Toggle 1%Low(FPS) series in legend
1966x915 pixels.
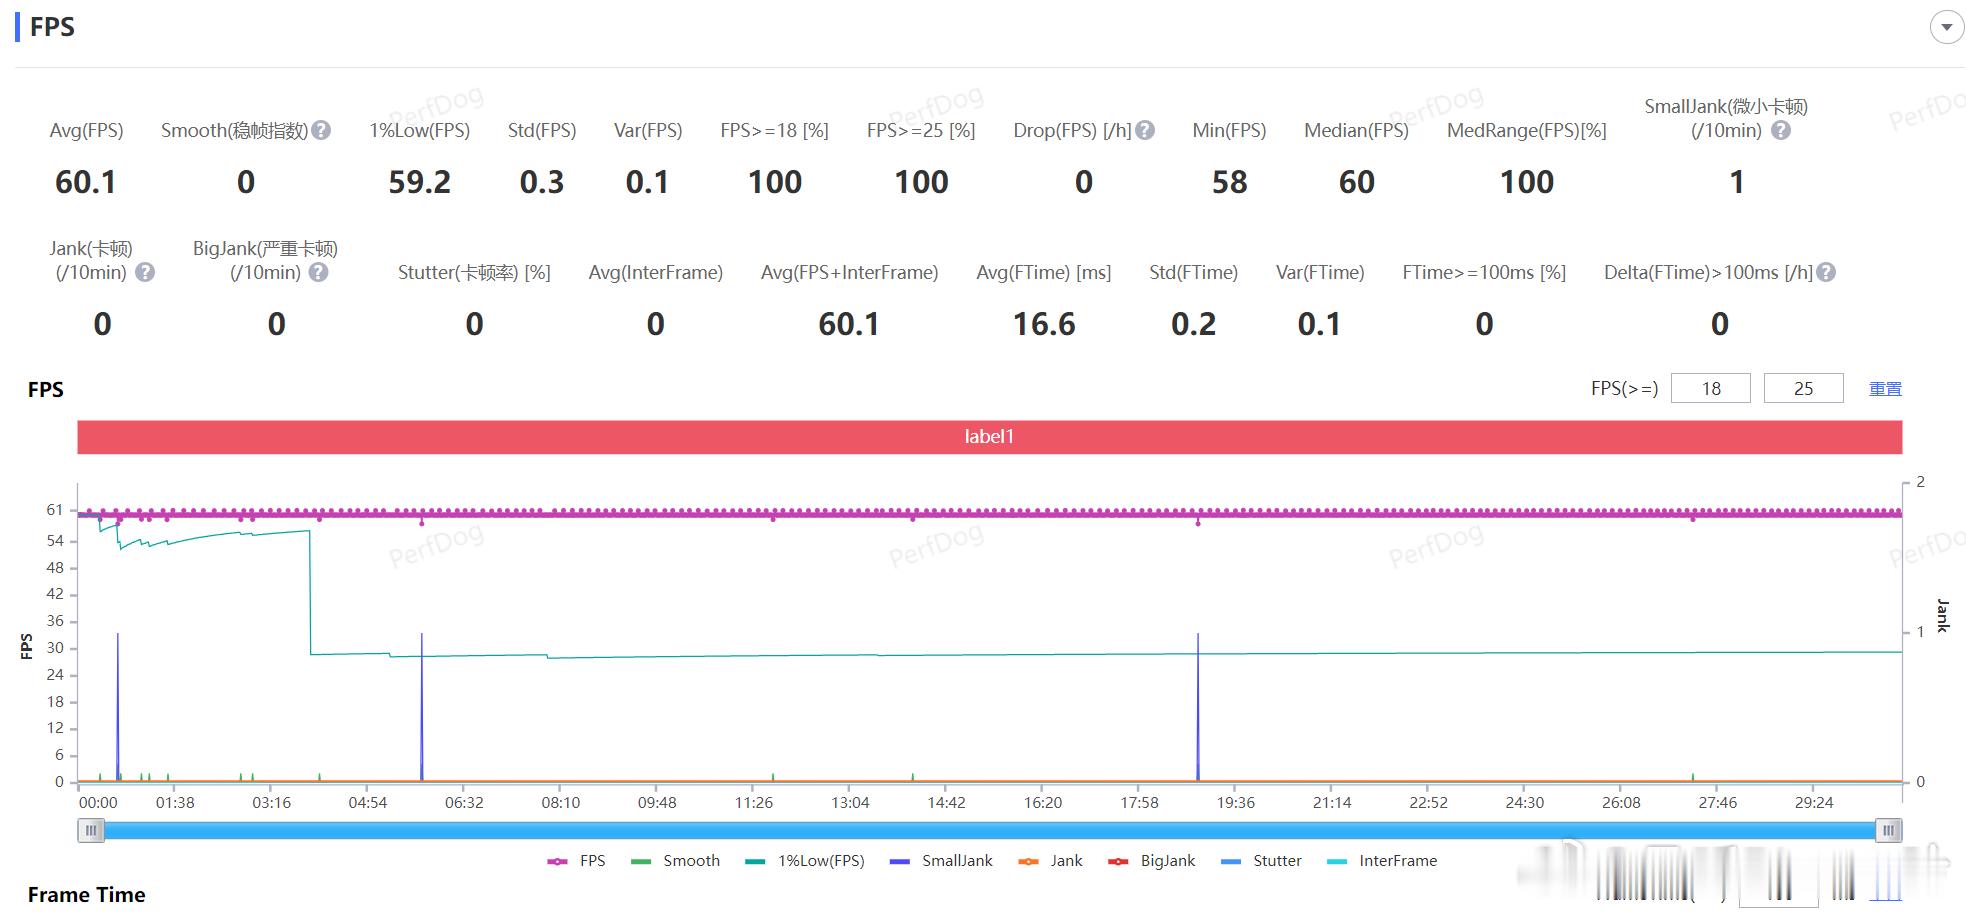805,860
